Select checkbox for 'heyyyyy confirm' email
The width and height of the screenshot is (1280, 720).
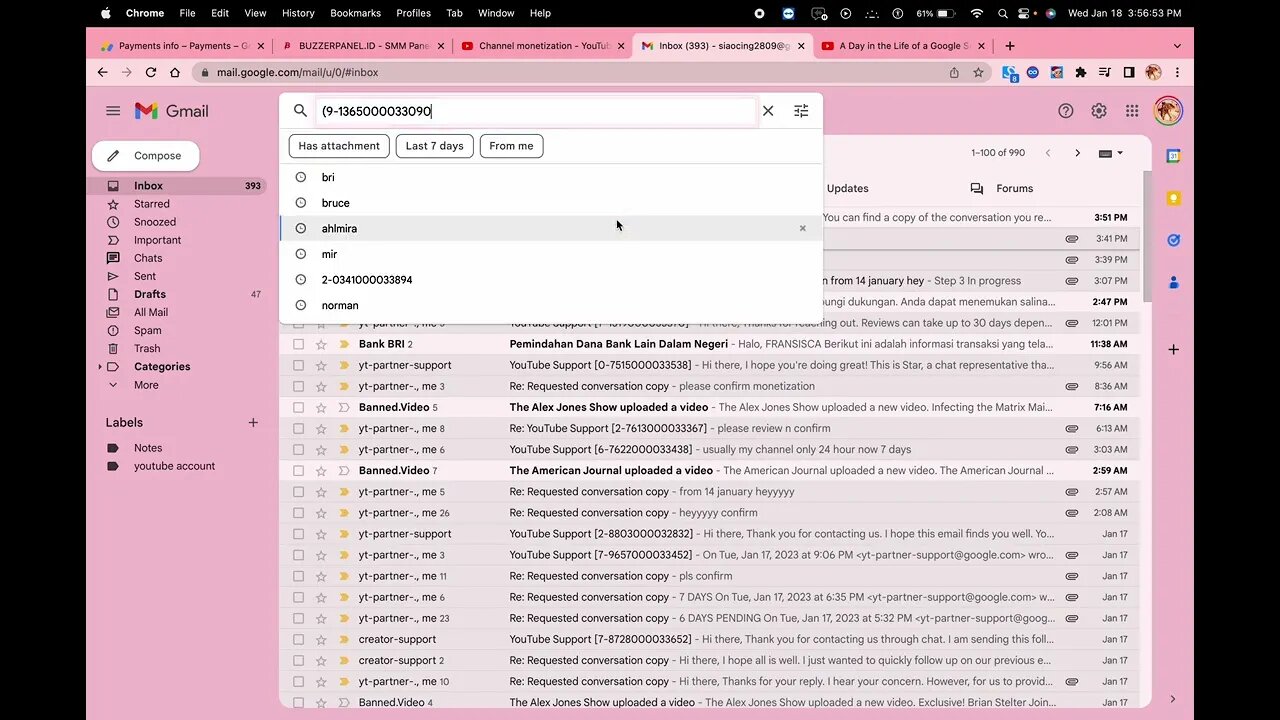tap(298, 513)
